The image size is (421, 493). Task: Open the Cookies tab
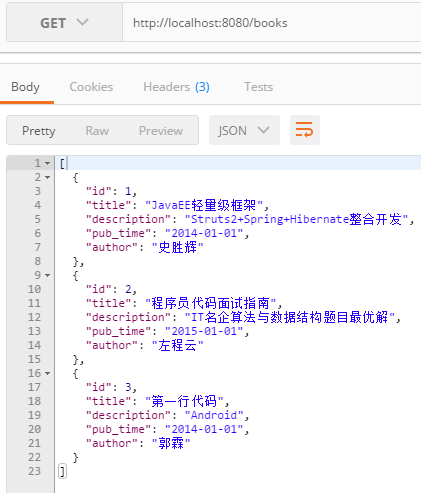click(91, 87)
